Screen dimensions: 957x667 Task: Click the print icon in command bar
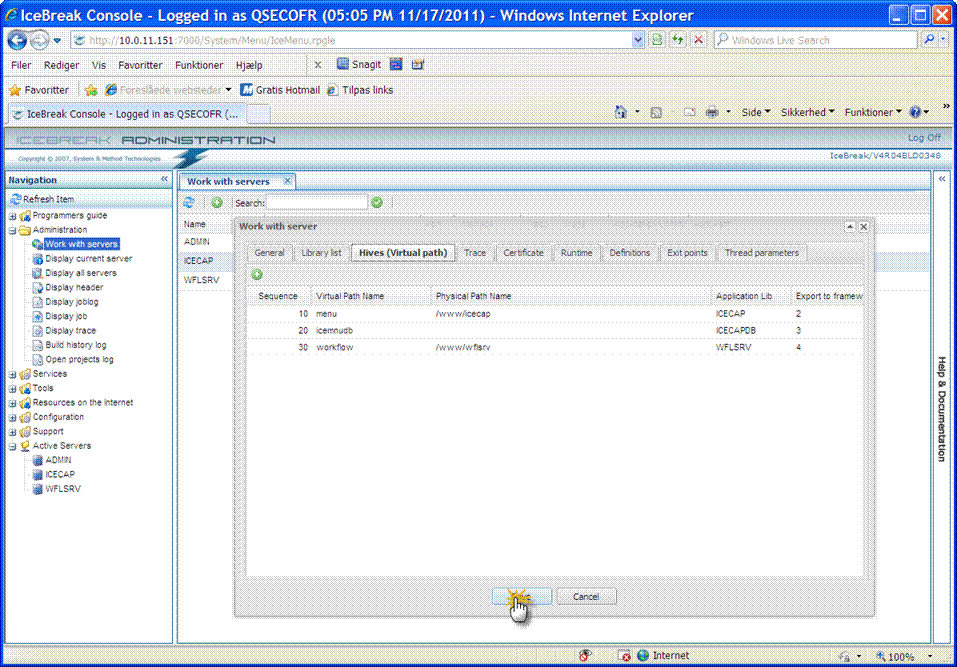point(712,112)
